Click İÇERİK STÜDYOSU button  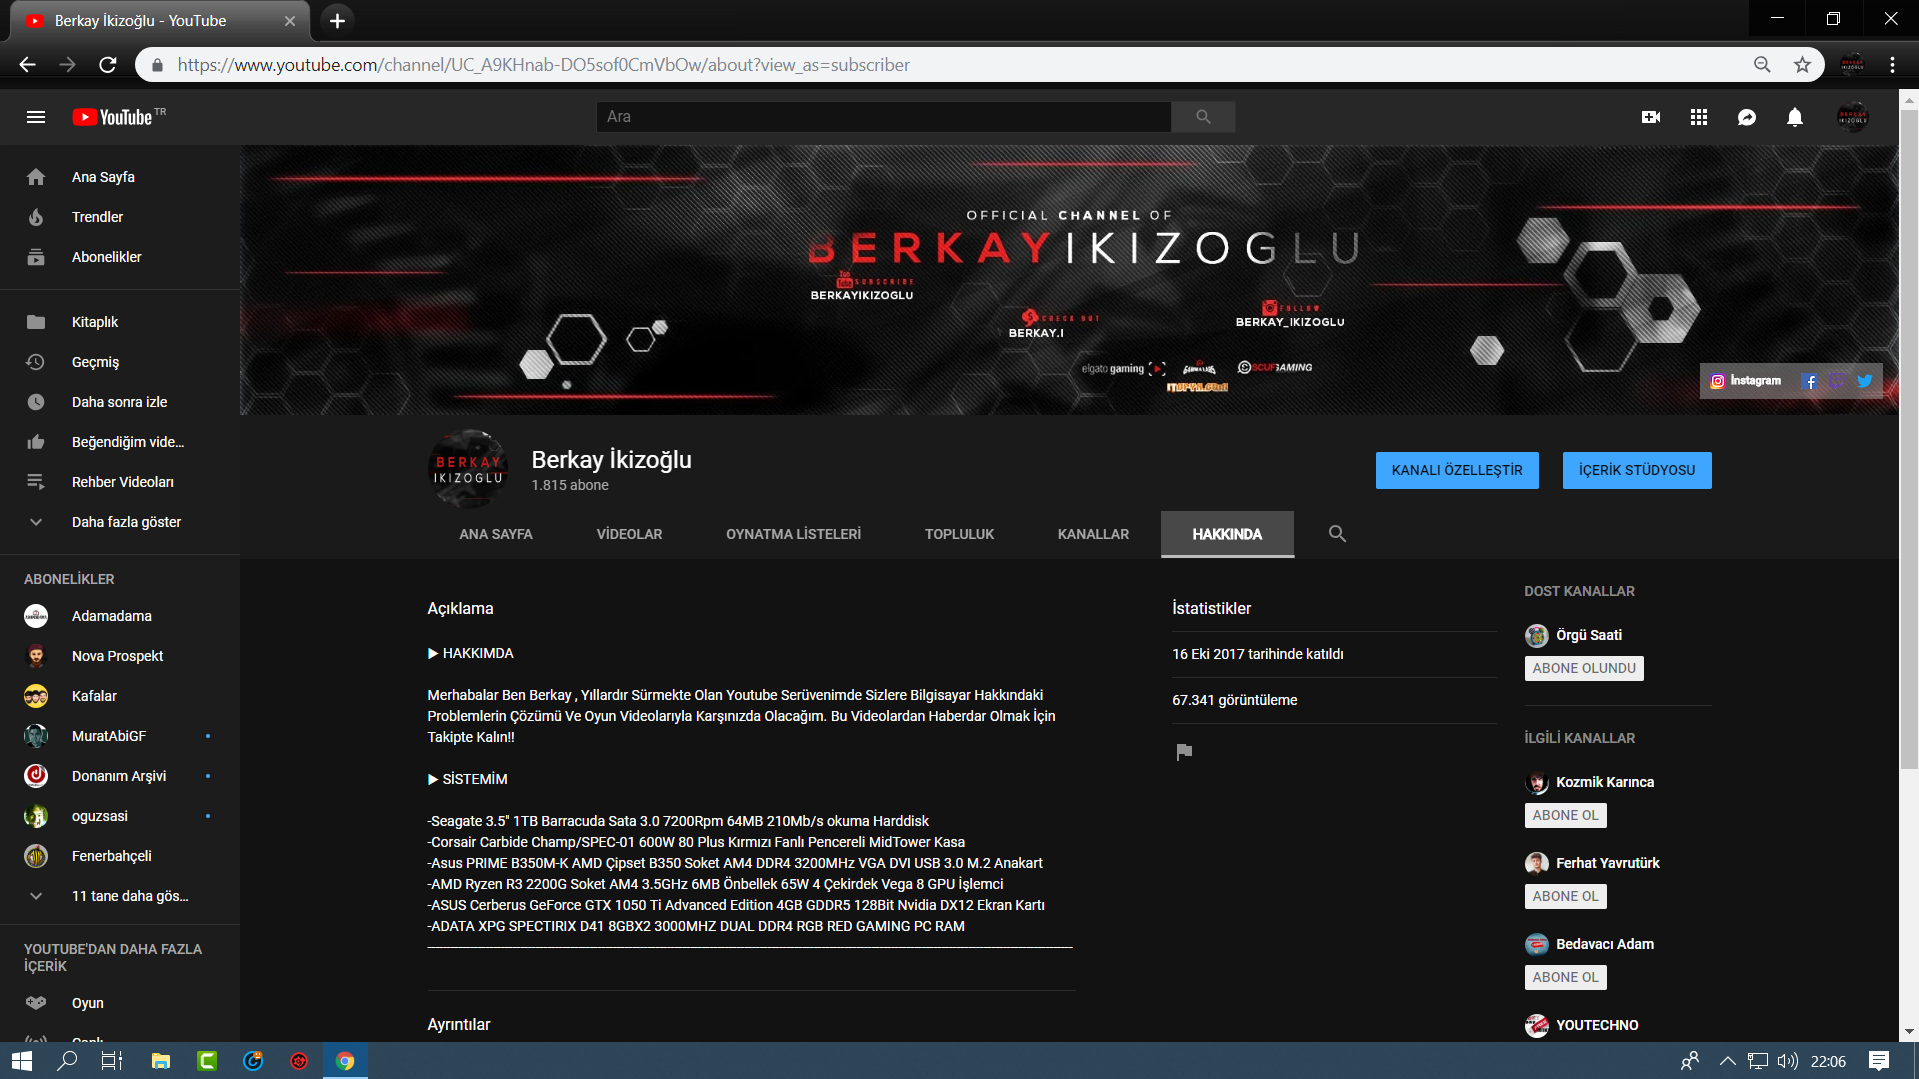[x=1637, y=470]
